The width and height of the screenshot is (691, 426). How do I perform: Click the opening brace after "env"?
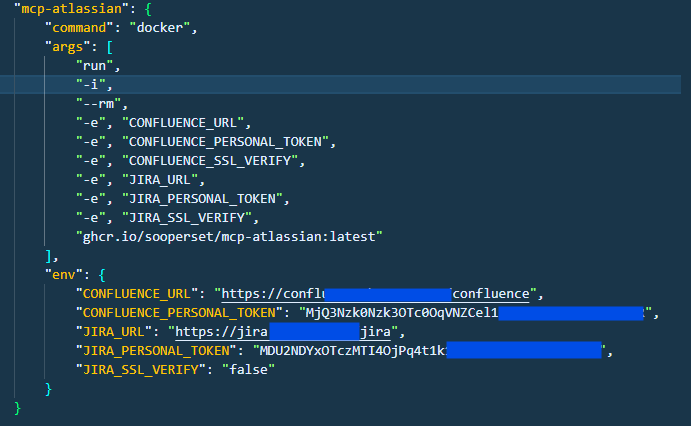point(102,275)
